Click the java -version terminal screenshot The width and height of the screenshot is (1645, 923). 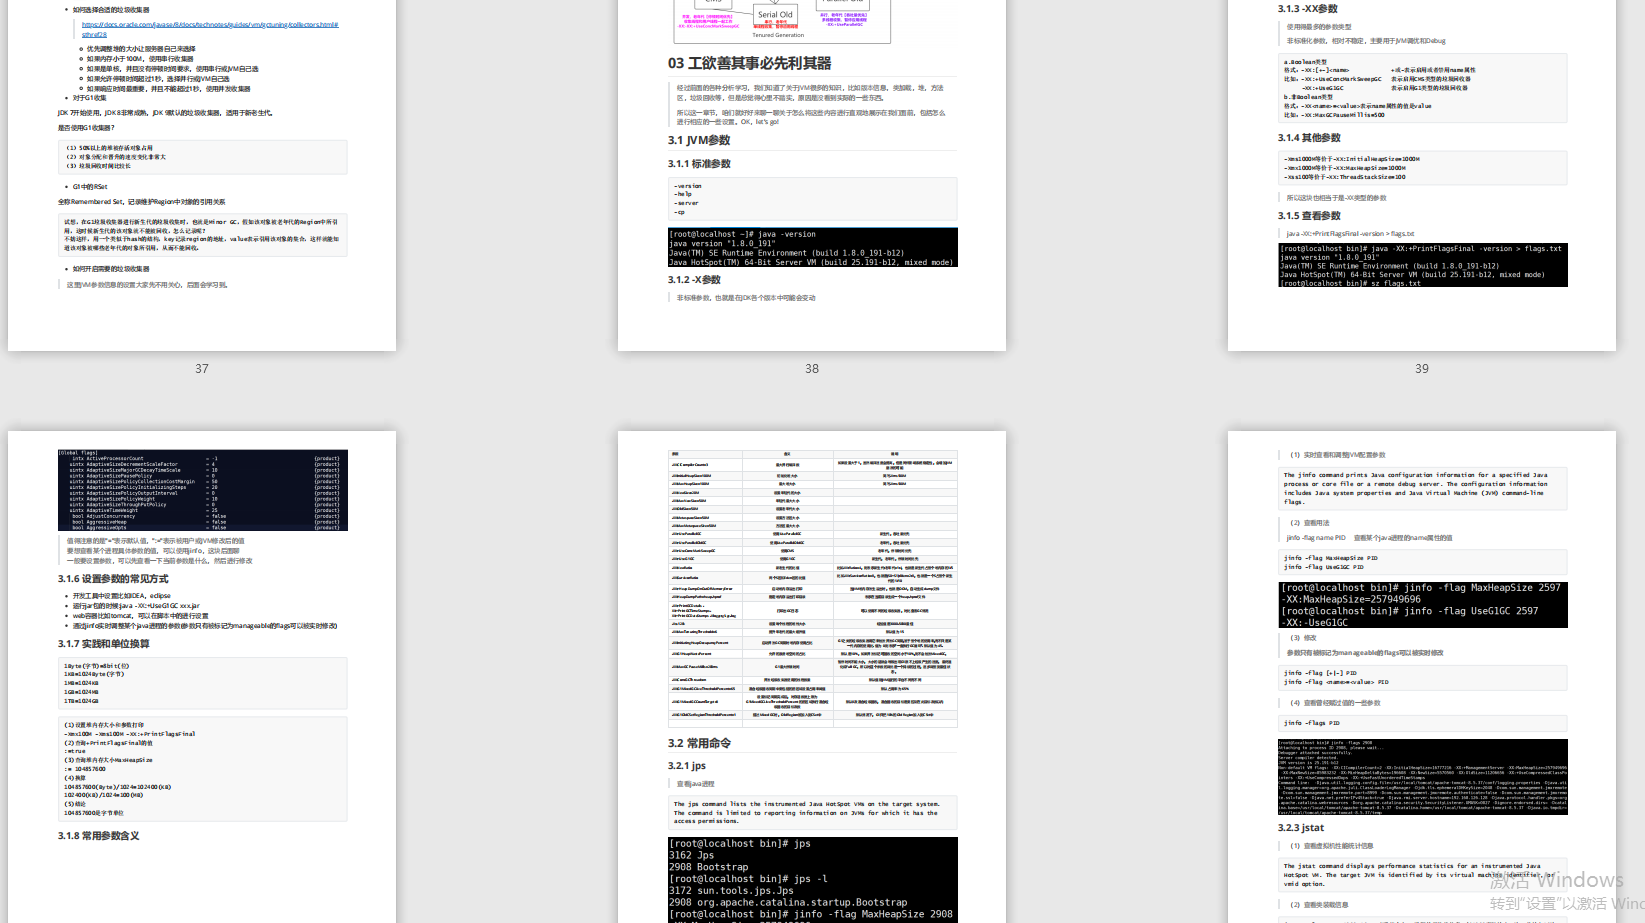point(813,247)
